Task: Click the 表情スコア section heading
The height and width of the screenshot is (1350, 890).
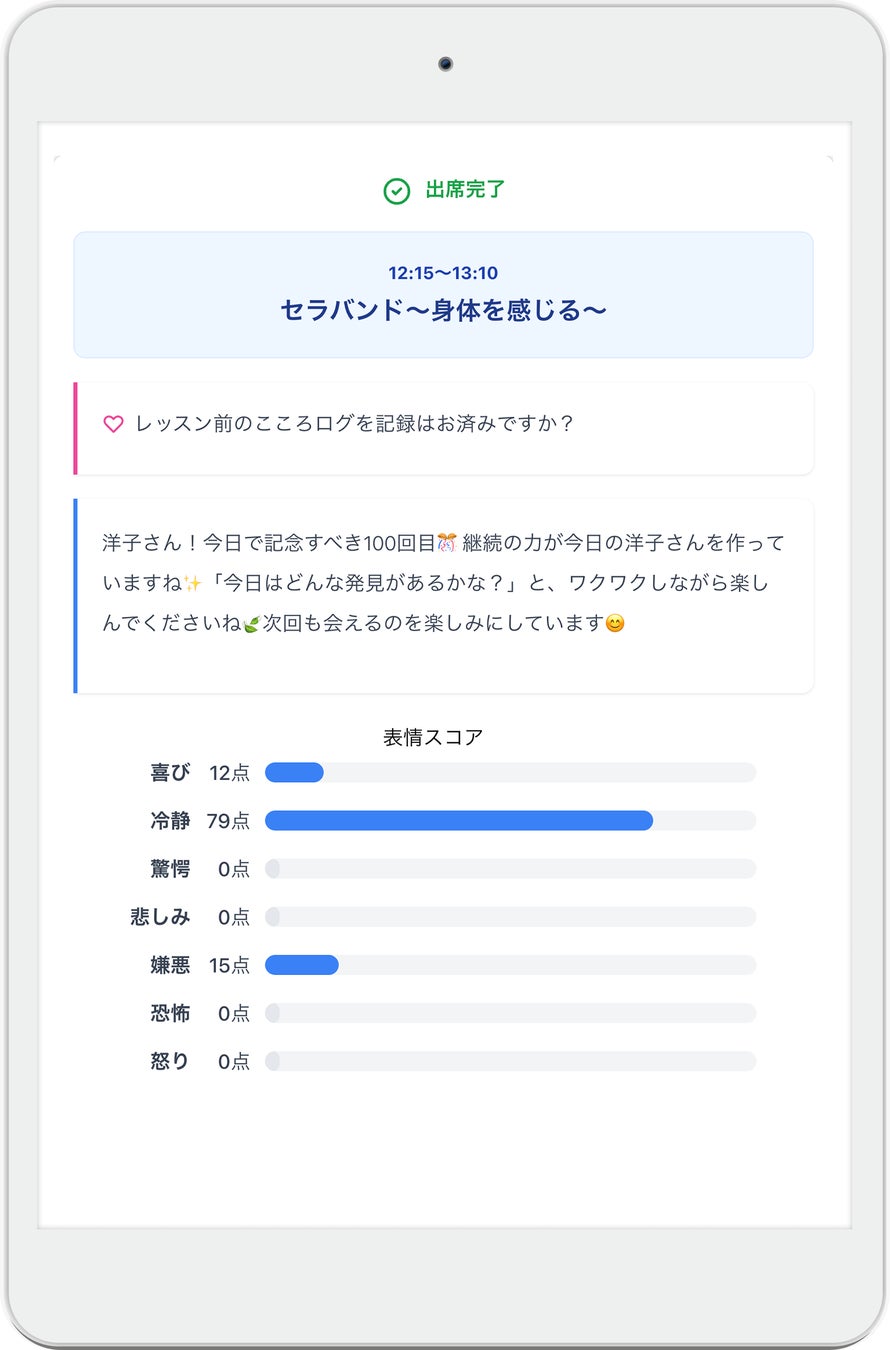Action: click(433, 738)
